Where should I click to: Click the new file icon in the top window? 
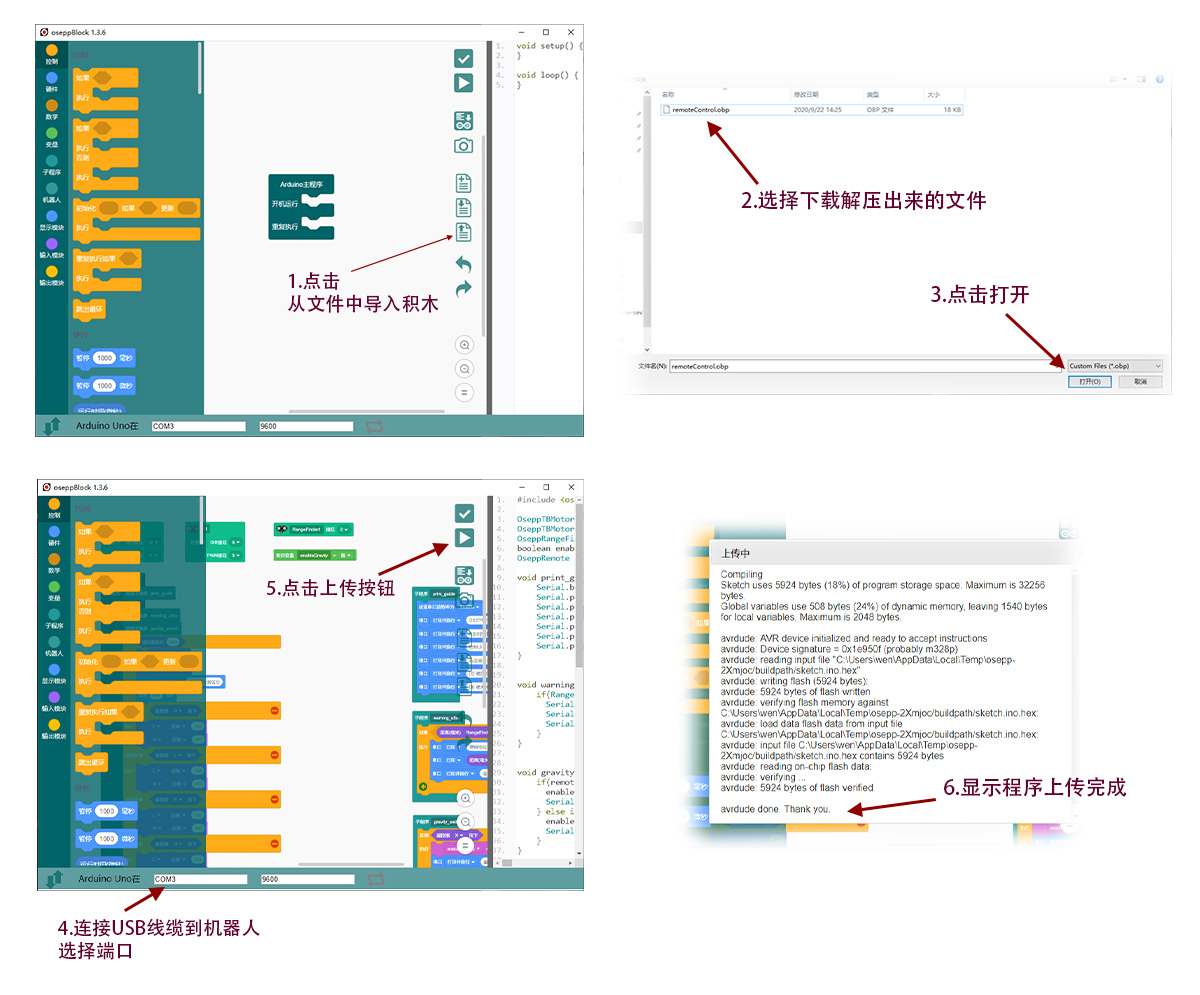coord(463,183)
